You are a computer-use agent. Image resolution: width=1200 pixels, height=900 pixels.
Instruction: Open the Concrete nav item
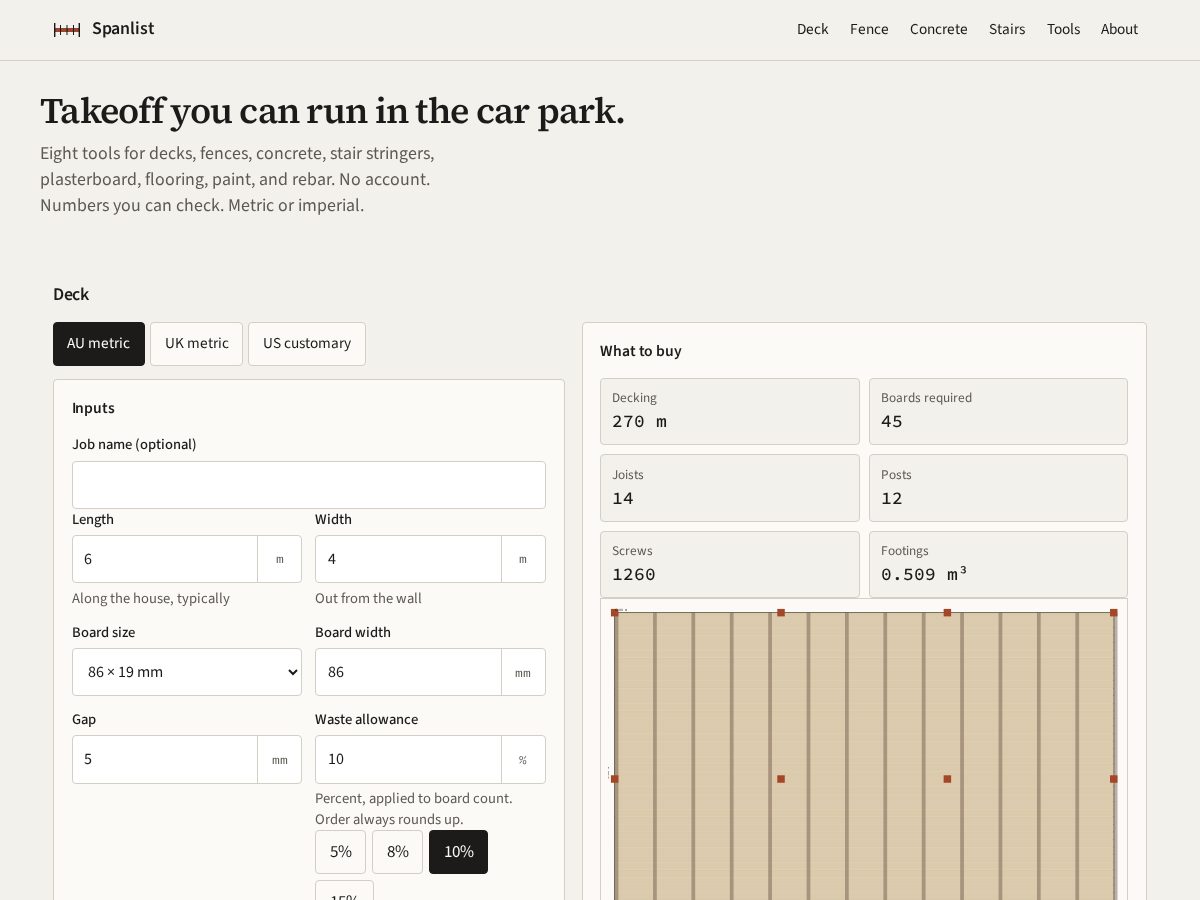pos(938,29)
